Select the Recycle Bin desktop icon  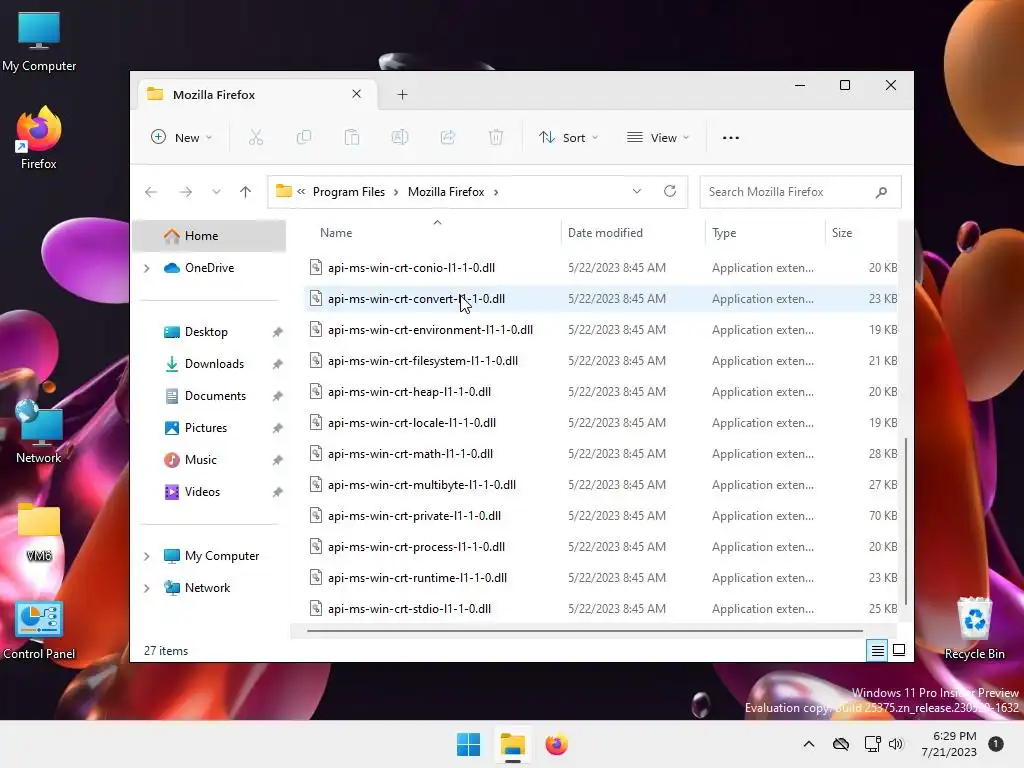[974, 628]
